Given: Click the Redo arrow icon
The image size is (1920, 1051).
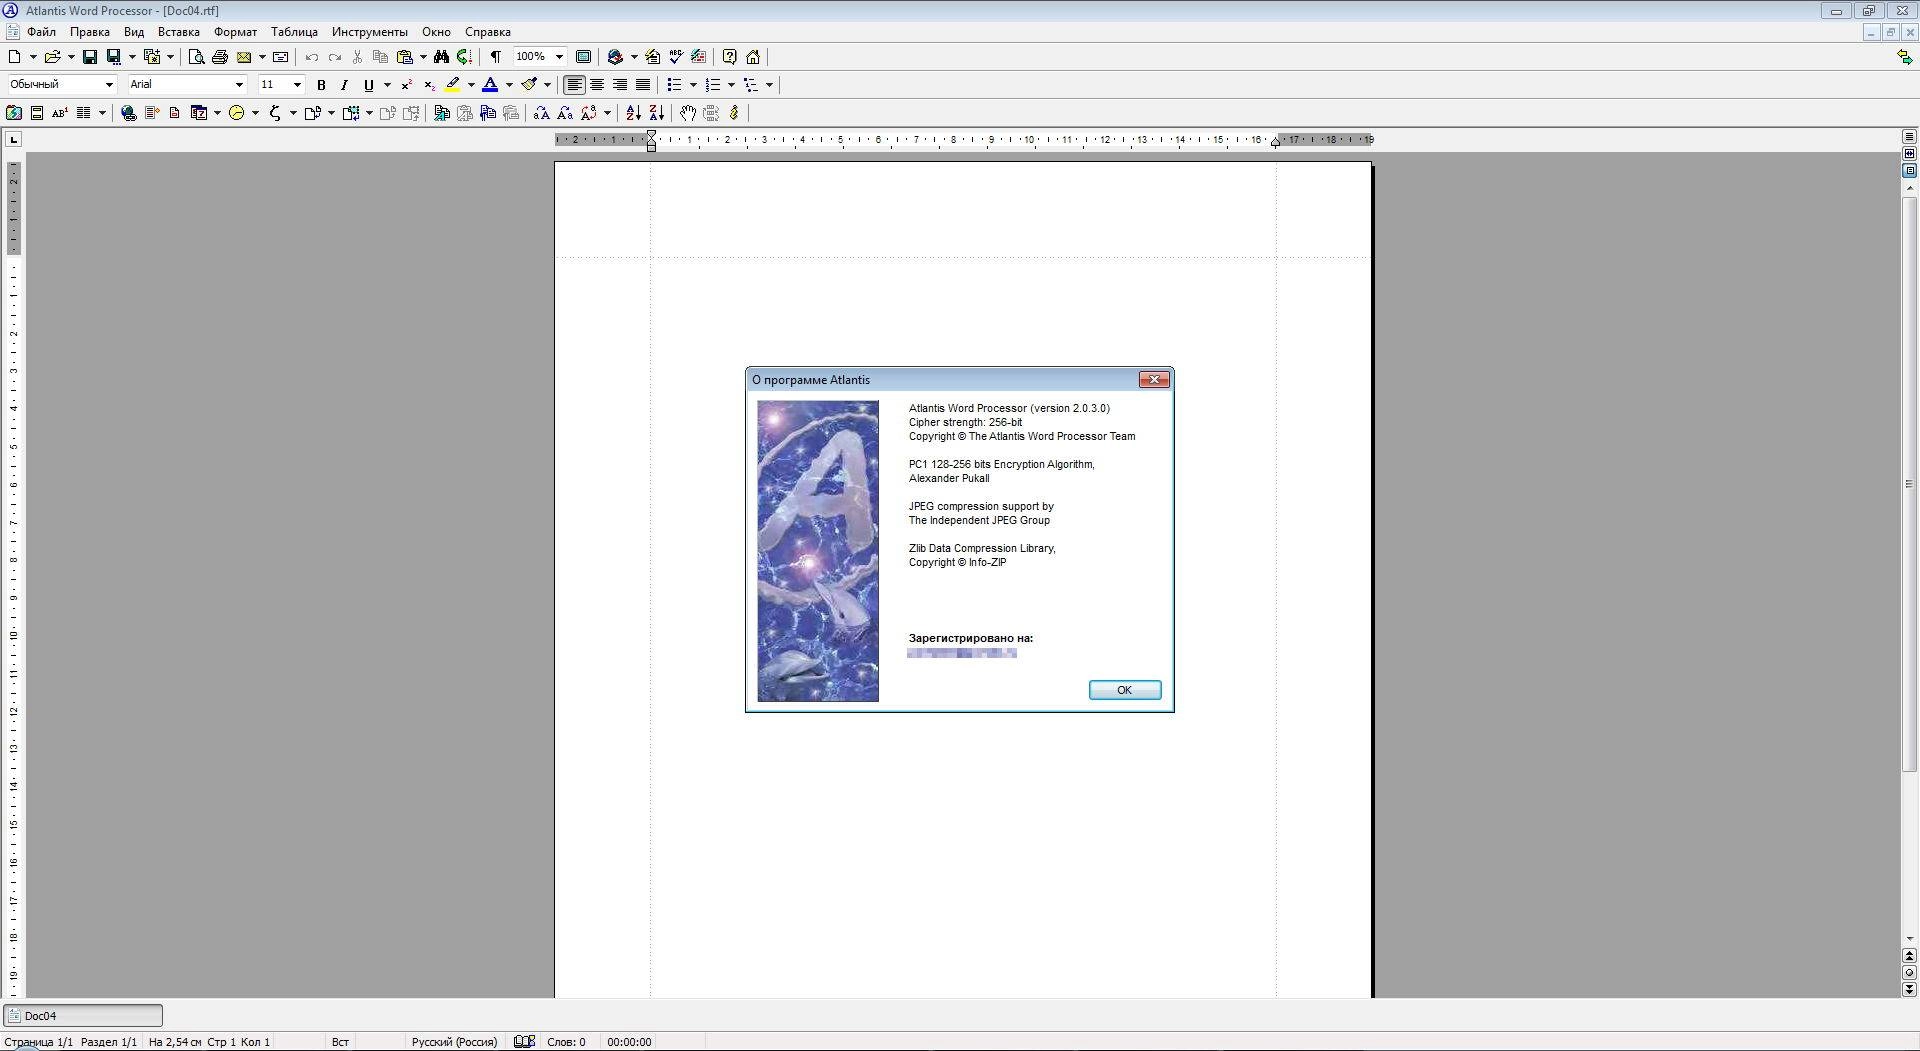Looking at the screenshot, I should click(335, 57).
